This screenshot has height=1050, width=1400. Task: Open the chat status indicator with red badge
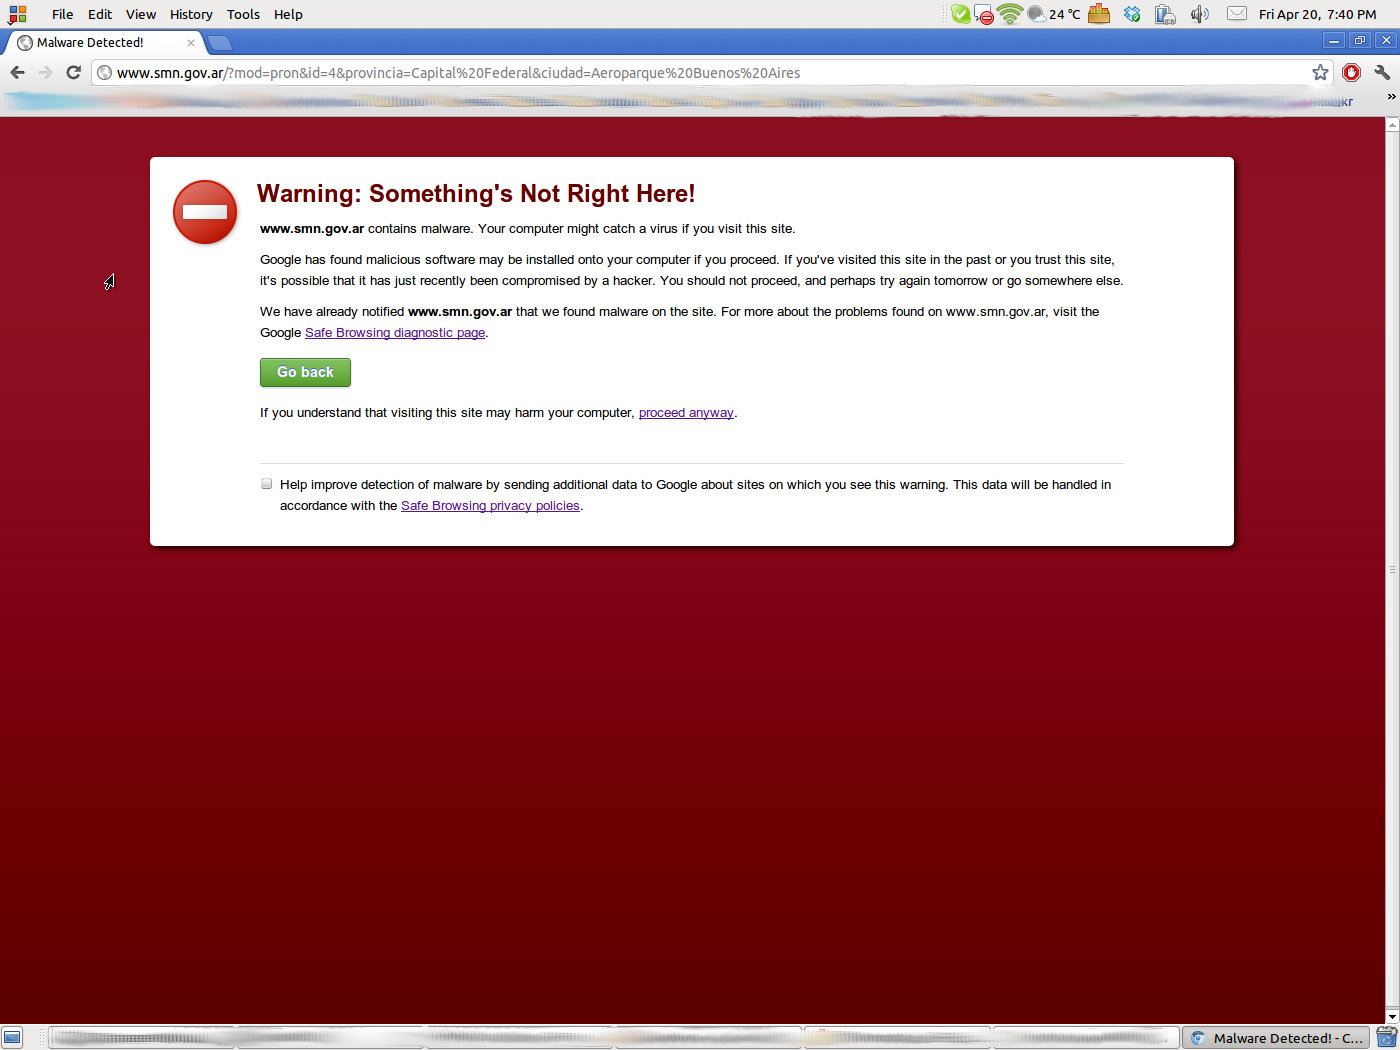point(984,14)
